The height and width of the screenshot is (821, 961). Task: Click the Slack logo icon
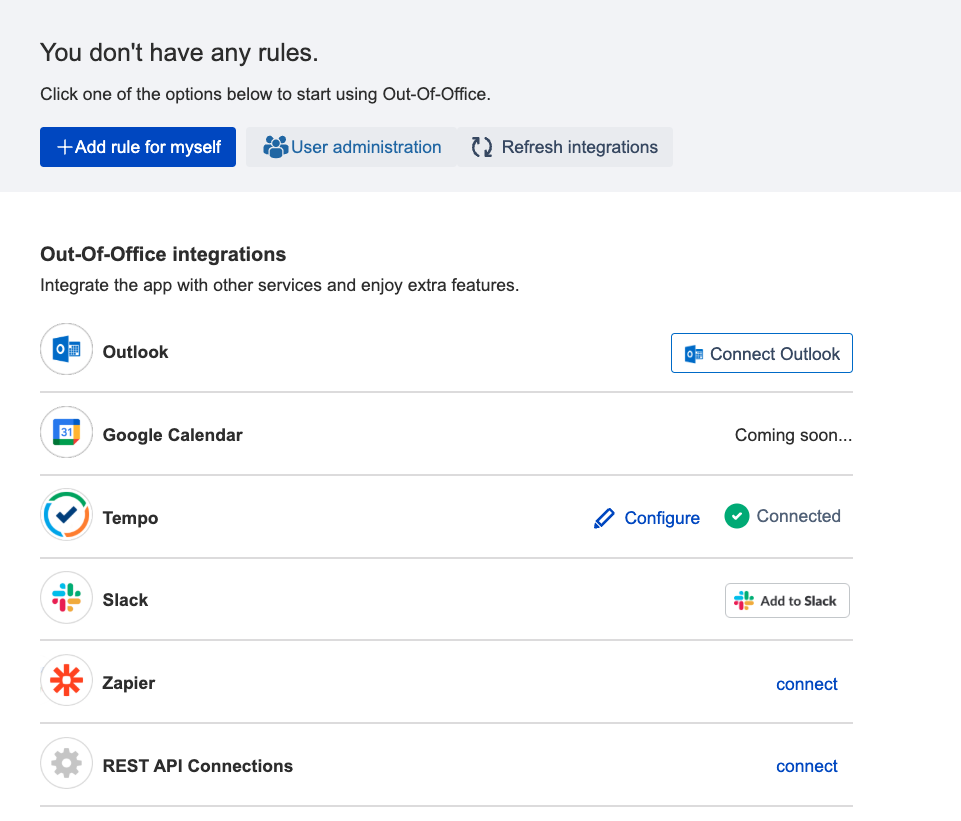(66, 597)
